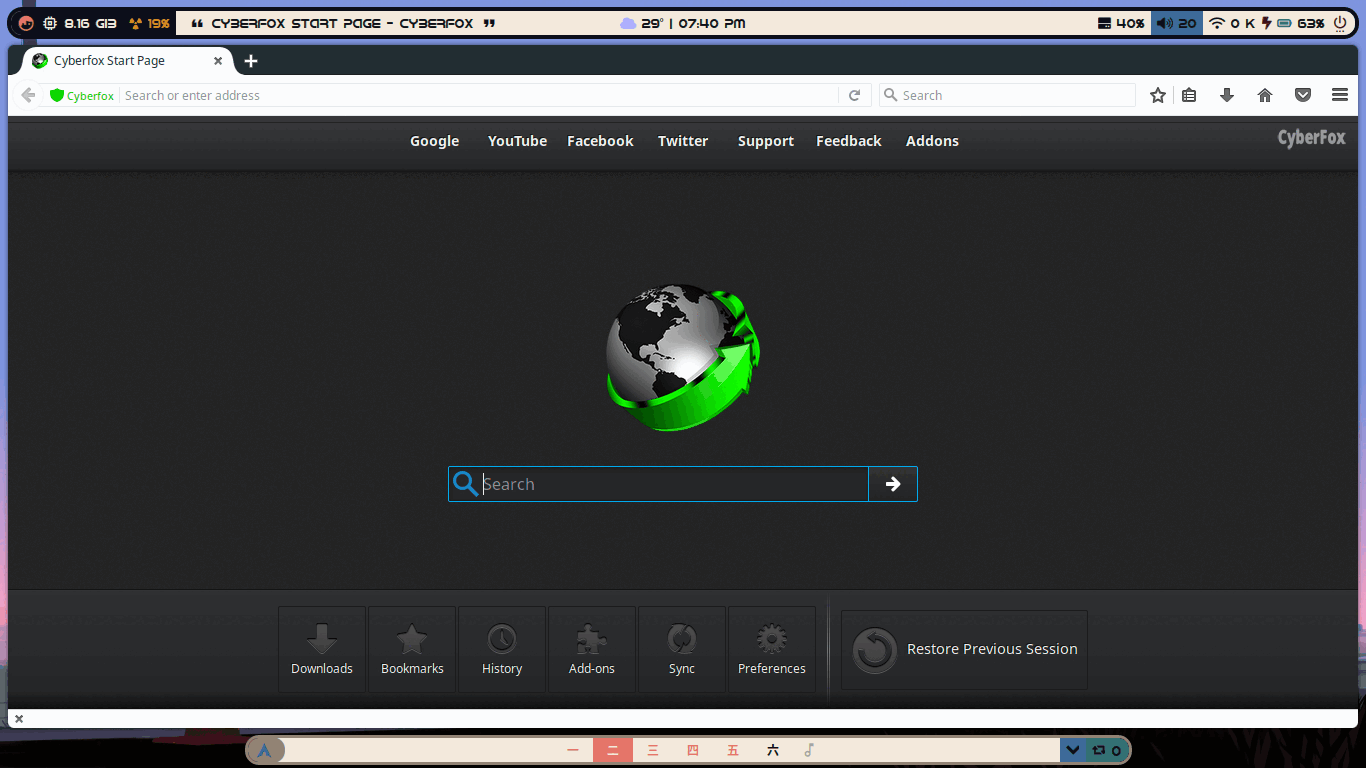
Task: Open the Add-ons puzzle tile
Action: point(592,650)
